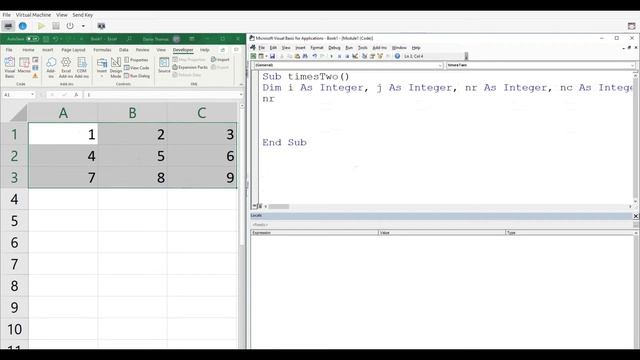
Task: Open the VM power options dropdown arrow
Action: pyautogui.click(x=83, y=26)
